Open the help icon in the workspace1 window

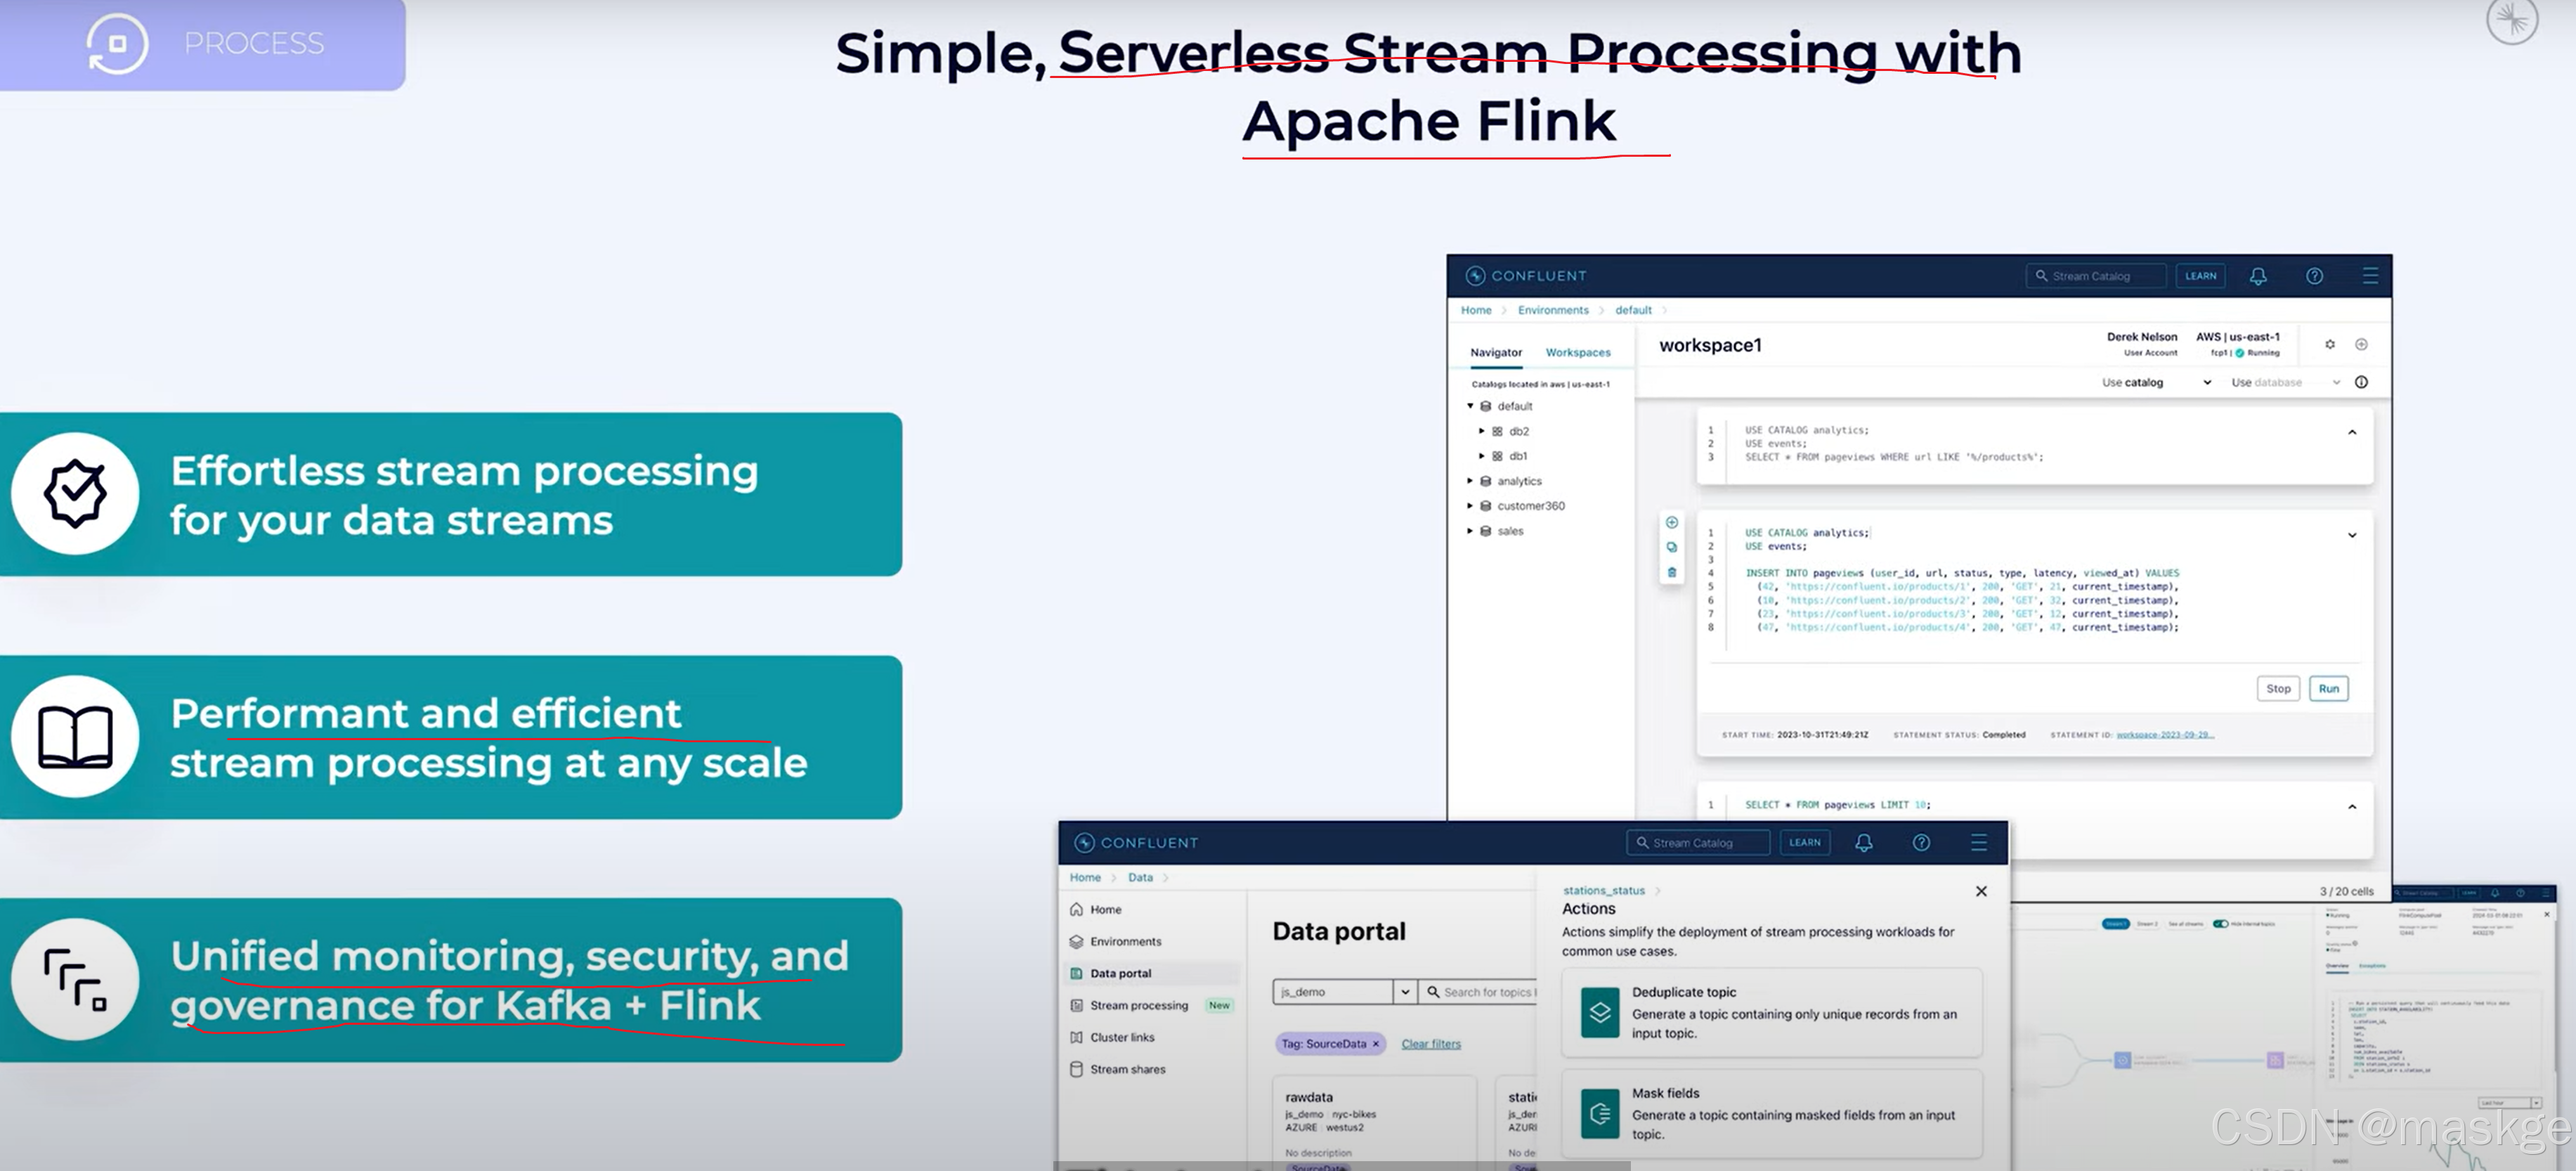pyautogui.click(x=2314, y=276)
